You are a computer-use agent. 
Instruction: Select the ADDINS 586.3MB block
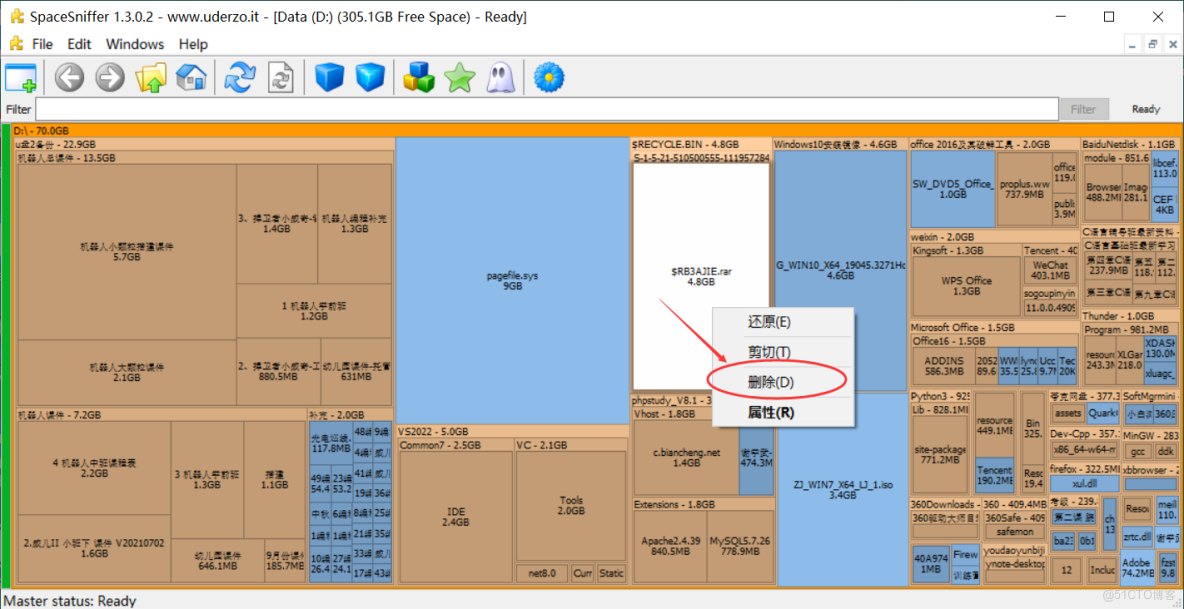(x=942, y=365)
